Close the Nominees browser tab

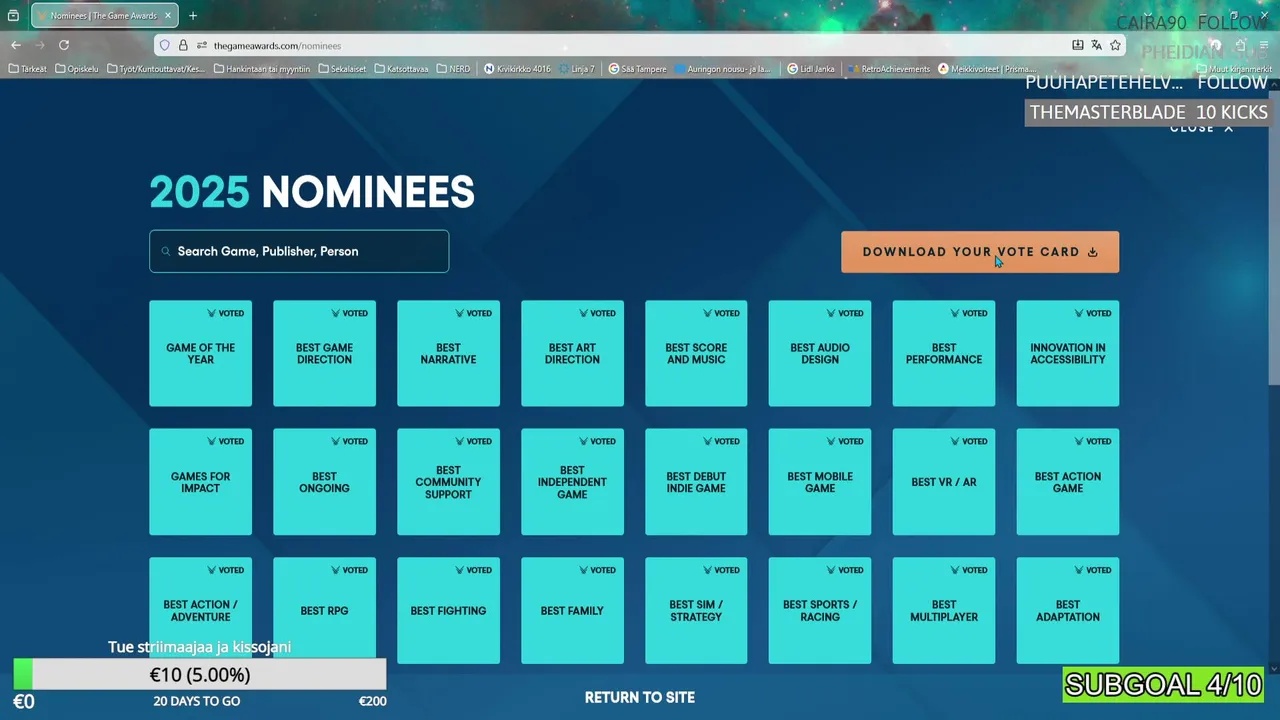pos(168,15)
